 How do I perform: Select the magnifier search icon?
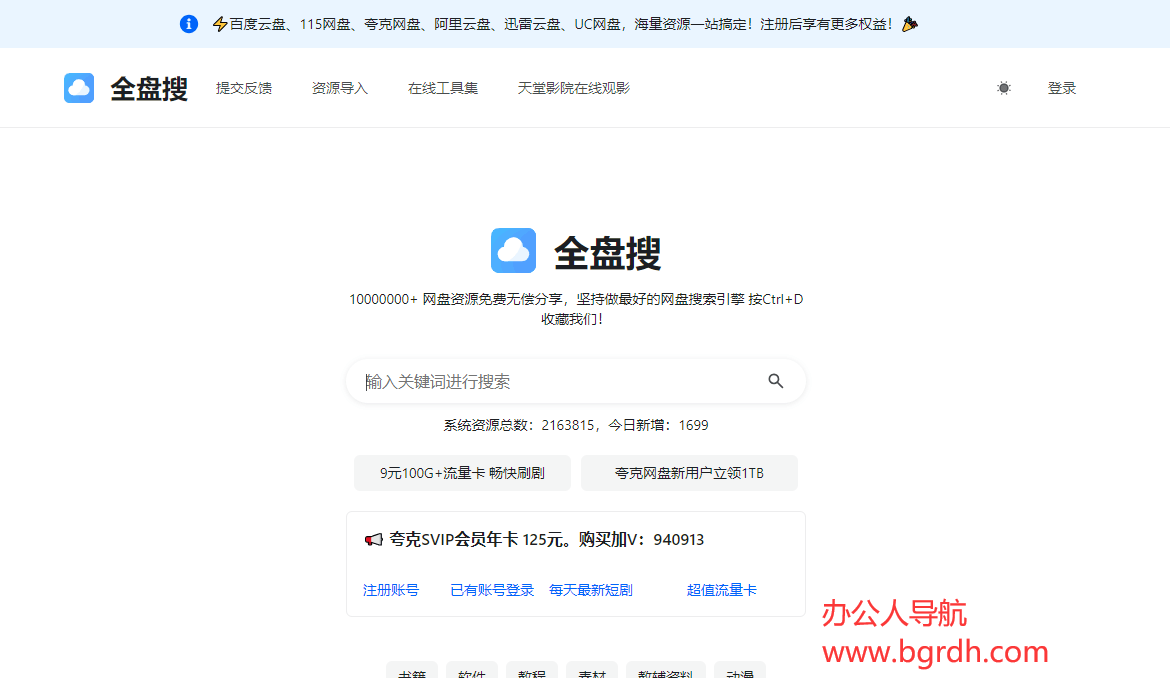(776, 381)
